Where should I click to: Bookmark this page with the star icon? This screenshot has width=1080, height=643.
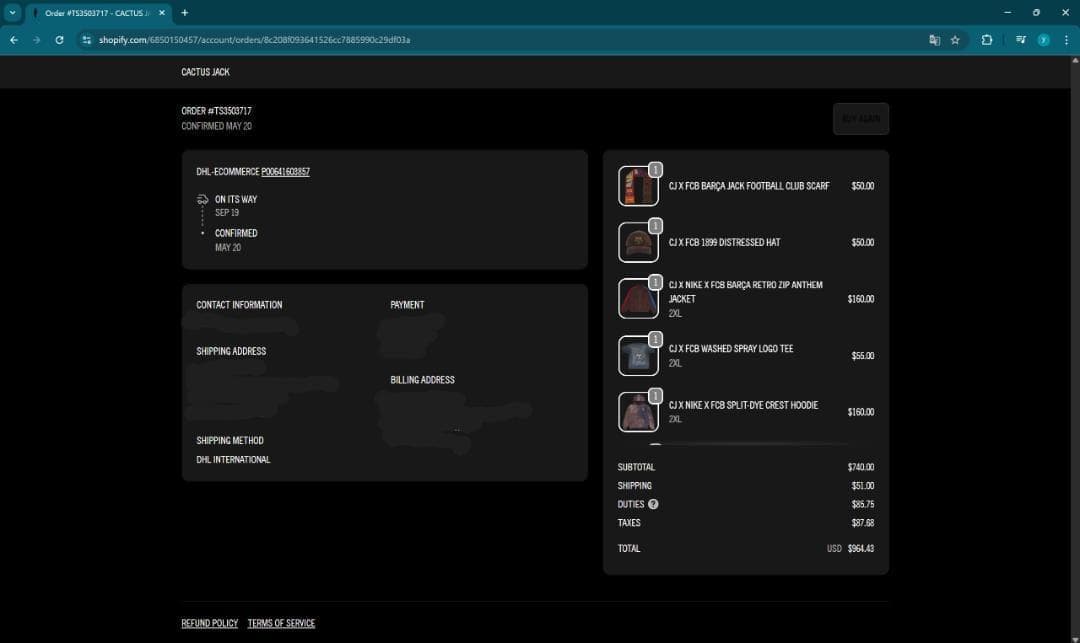955,40
